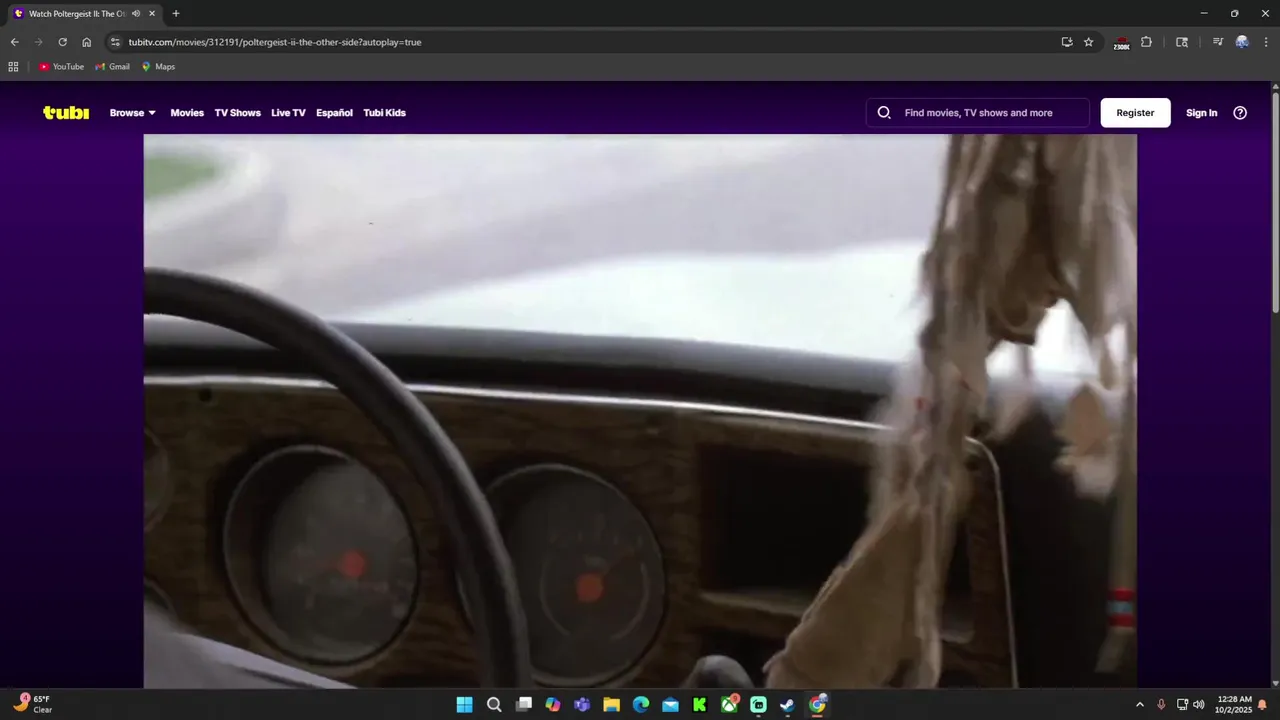Screen dimensions: 1280x720
Task: Click the address bar URL
Action: [275, 42]
